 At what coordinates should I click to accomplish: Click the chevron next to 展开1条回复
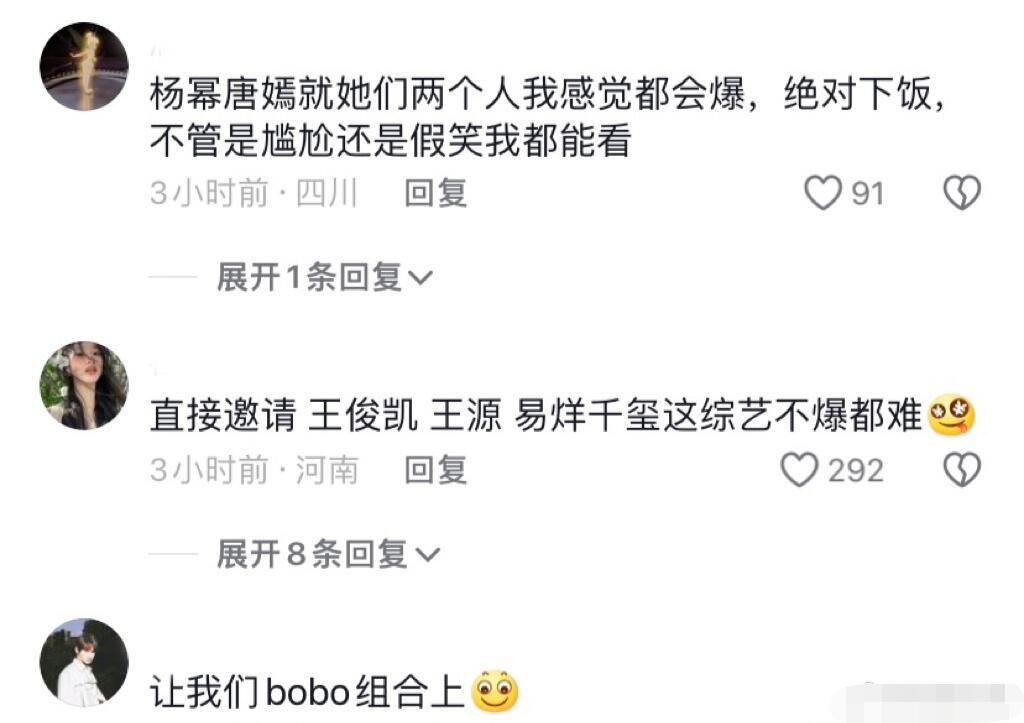421,278
